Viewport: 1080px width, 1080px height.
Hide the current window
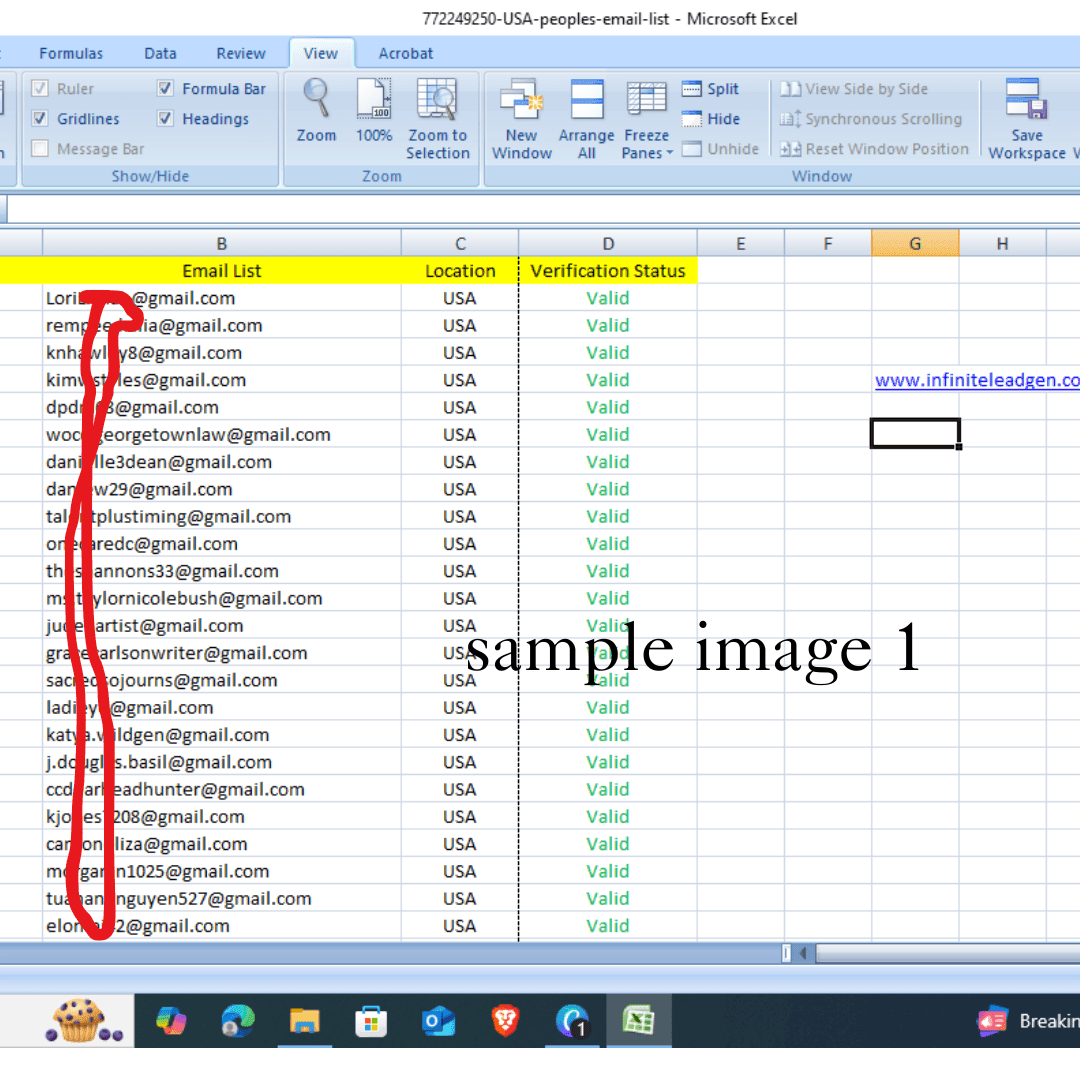pos(692,119)
